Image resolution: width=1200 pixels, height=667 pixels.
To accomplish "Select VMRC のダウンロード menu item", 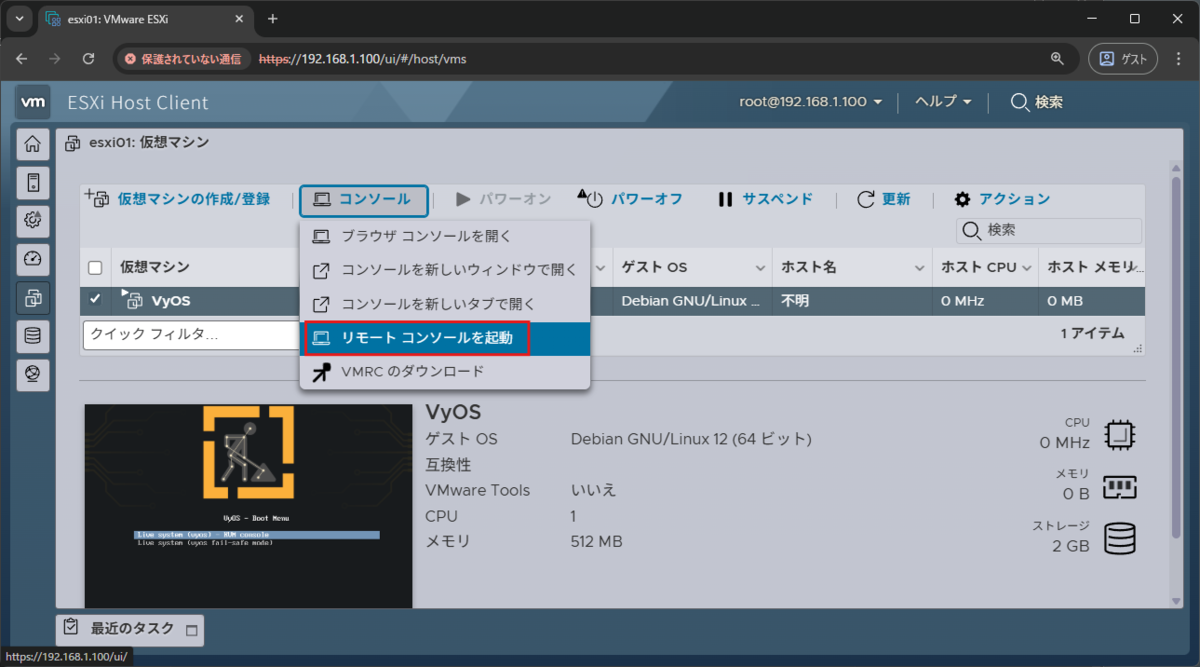I will tap(445, 371).
